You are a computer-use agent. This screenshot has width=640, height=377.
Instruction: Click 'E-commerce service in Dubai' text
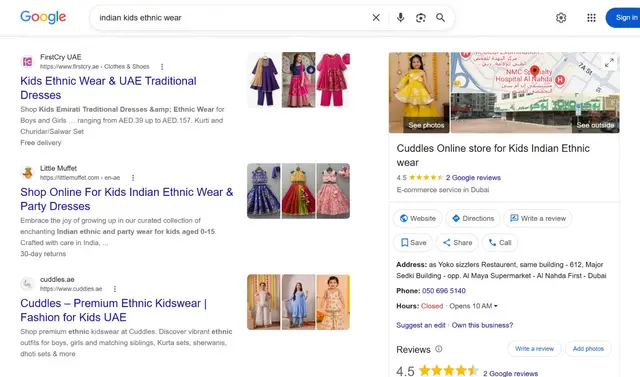(443, 190)
